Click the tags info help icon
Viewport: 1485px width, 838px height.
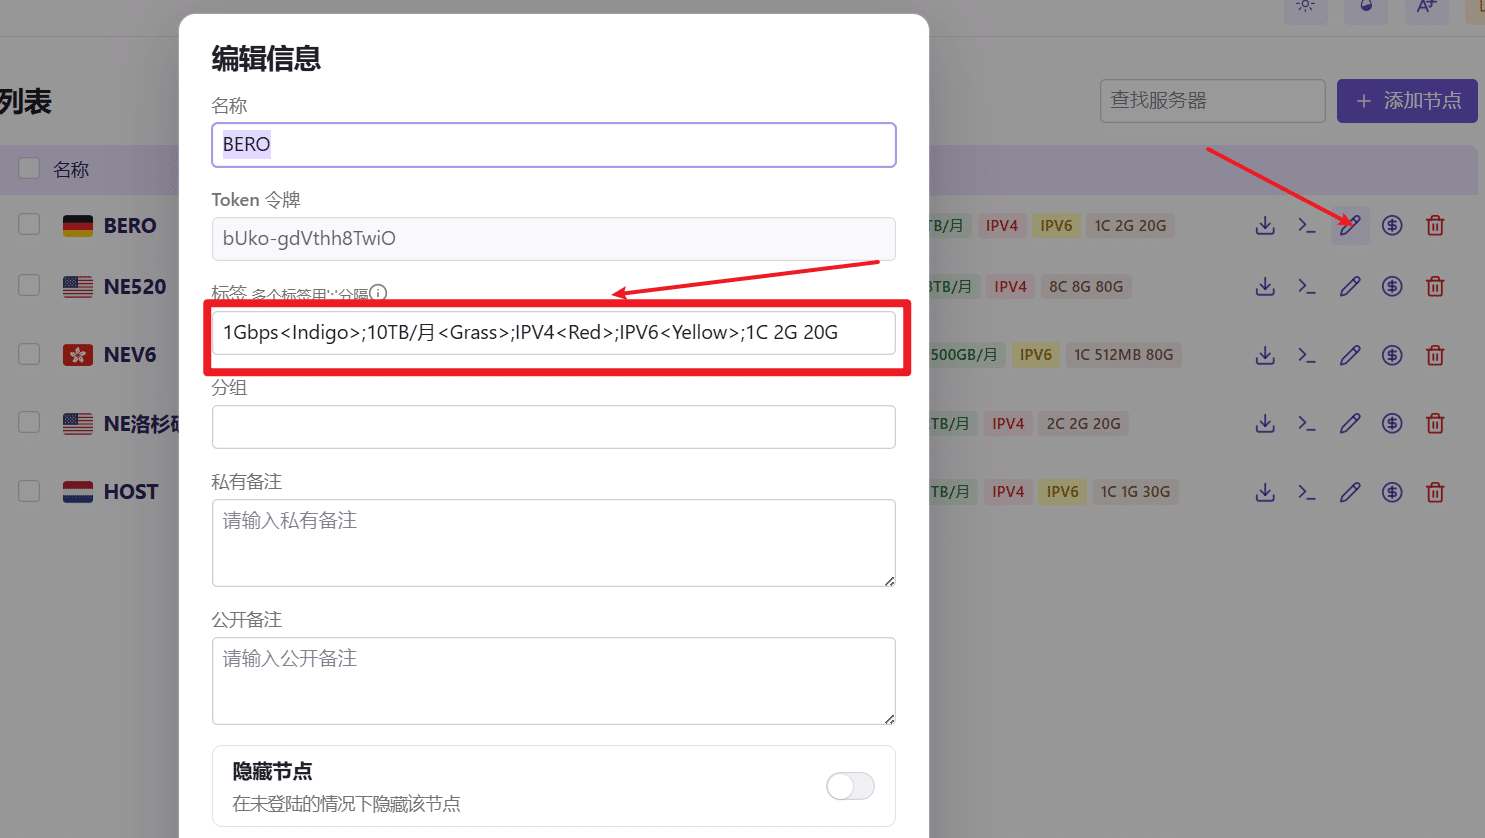(x=378, y=293)
